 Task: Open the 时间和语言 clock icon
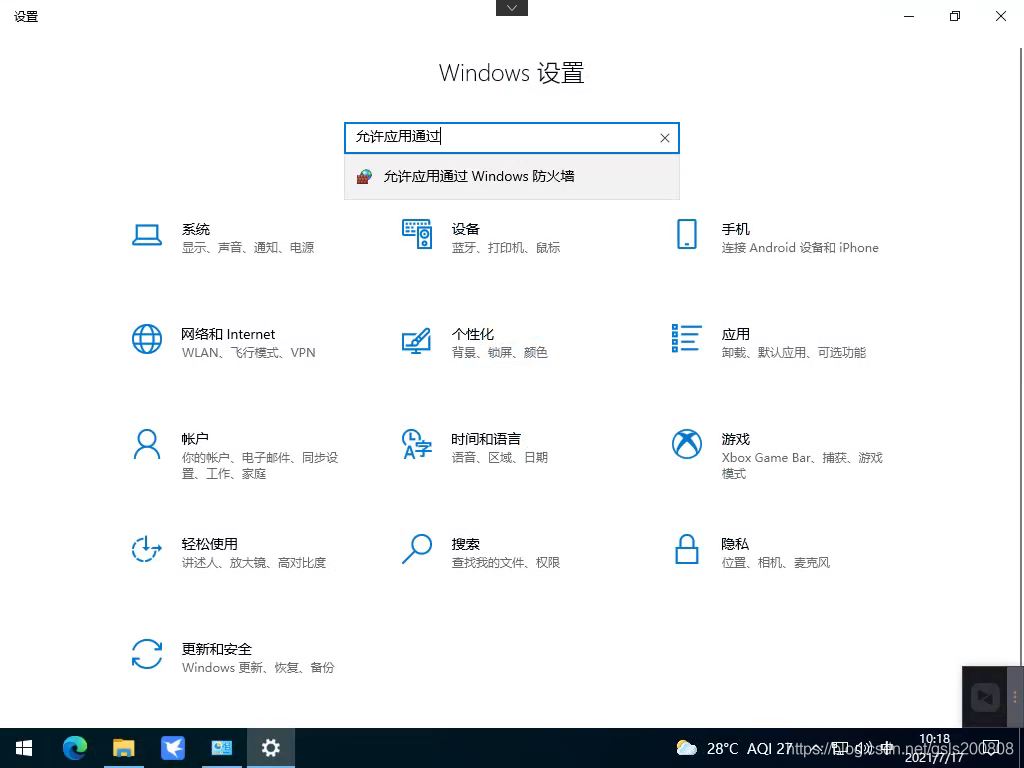point(417,444)
